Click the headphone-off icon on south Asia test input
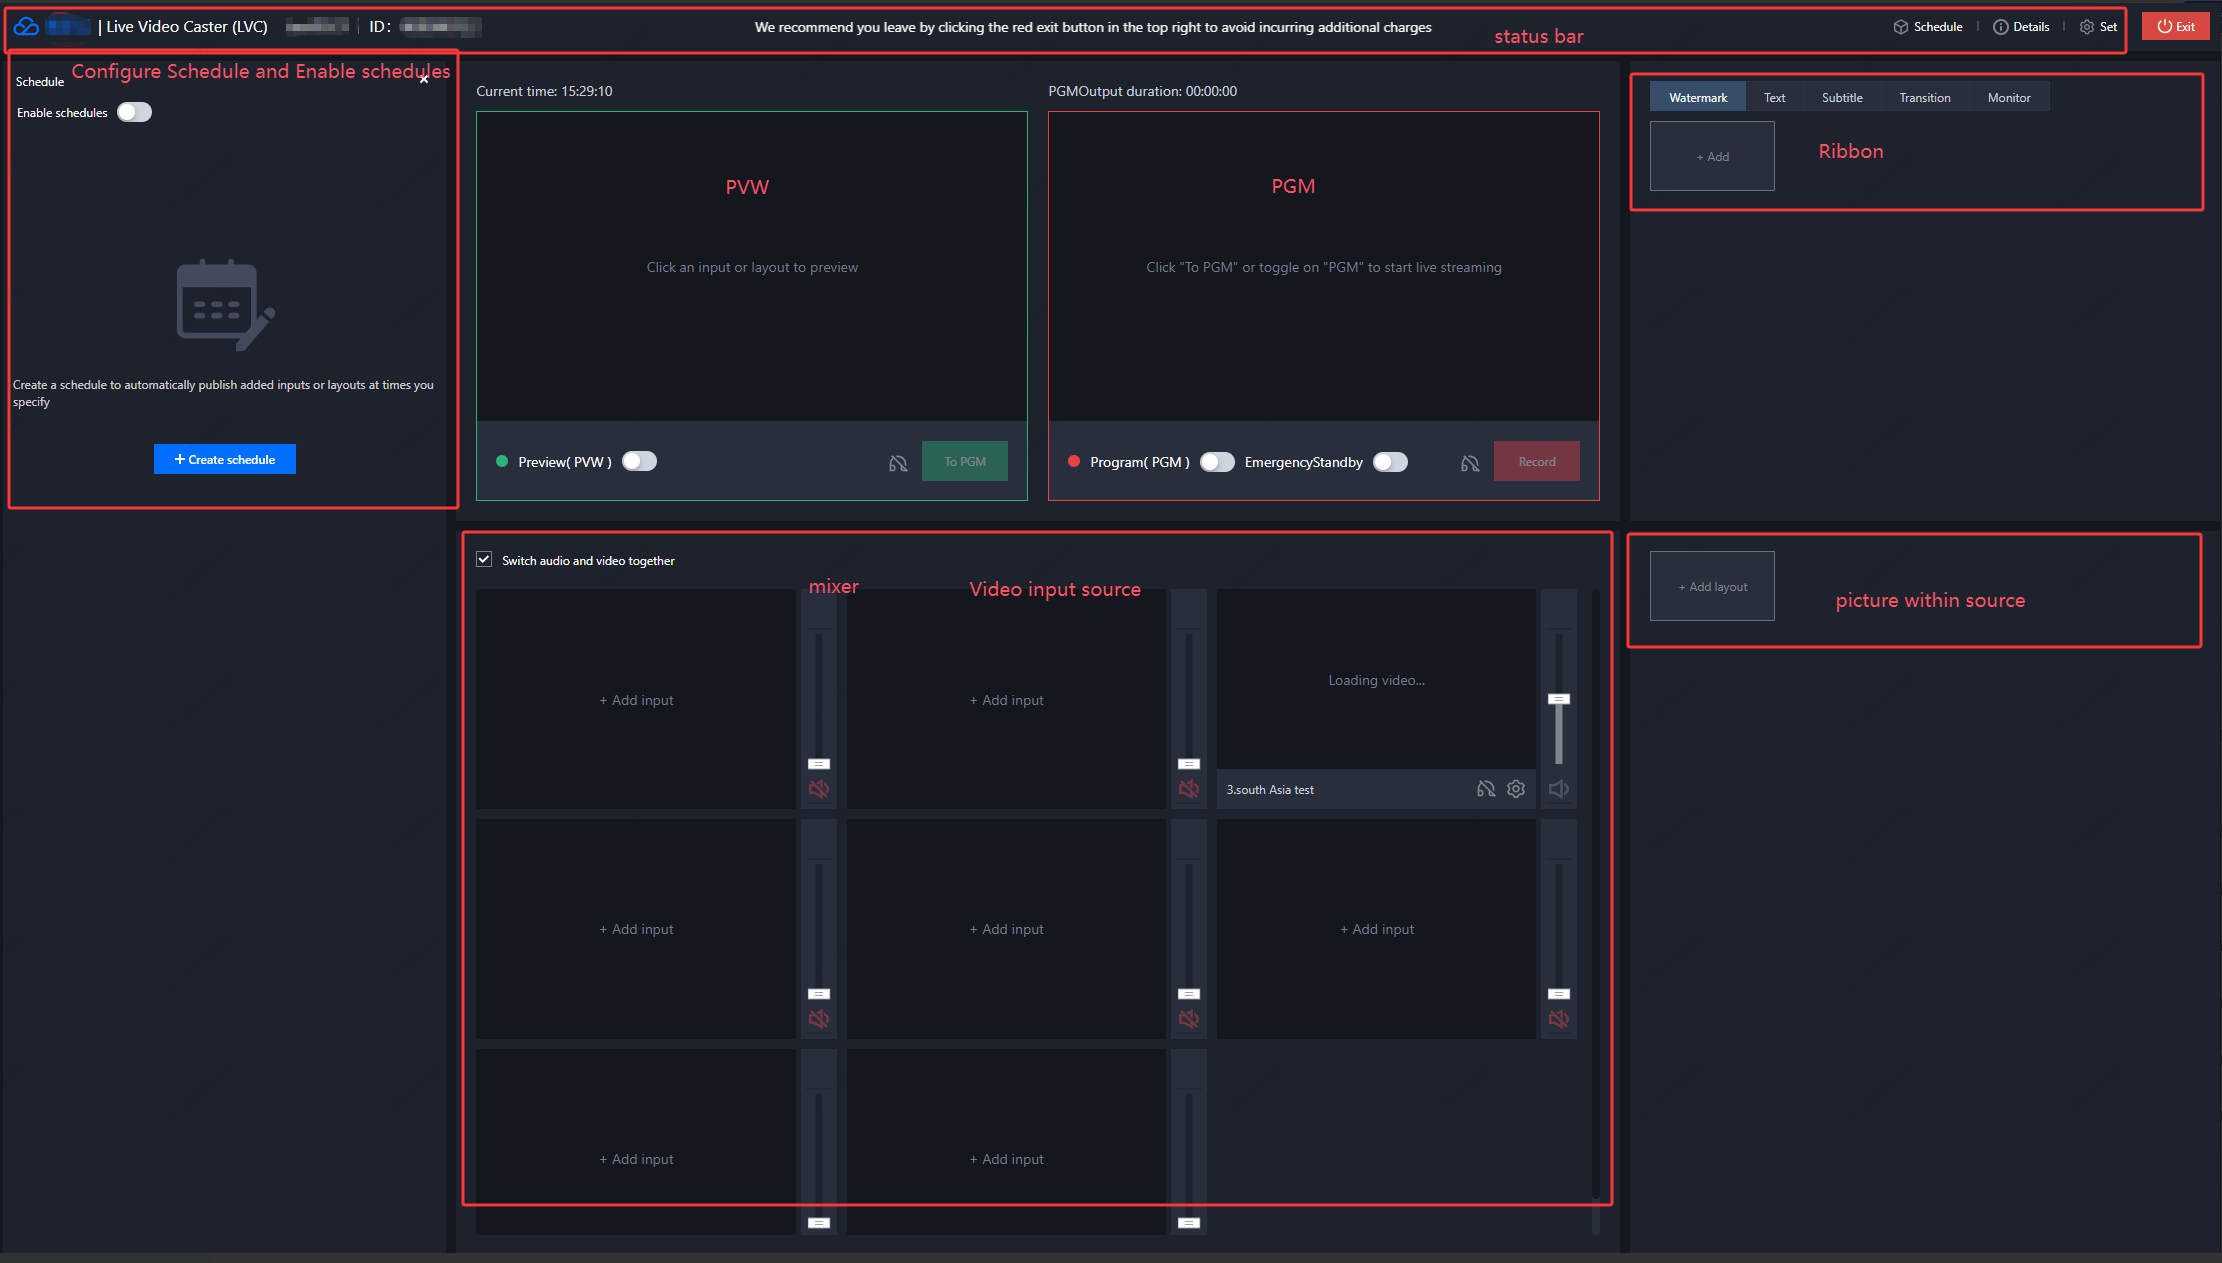The width and height of the screenshot is (2222, 1263). 1486,789
